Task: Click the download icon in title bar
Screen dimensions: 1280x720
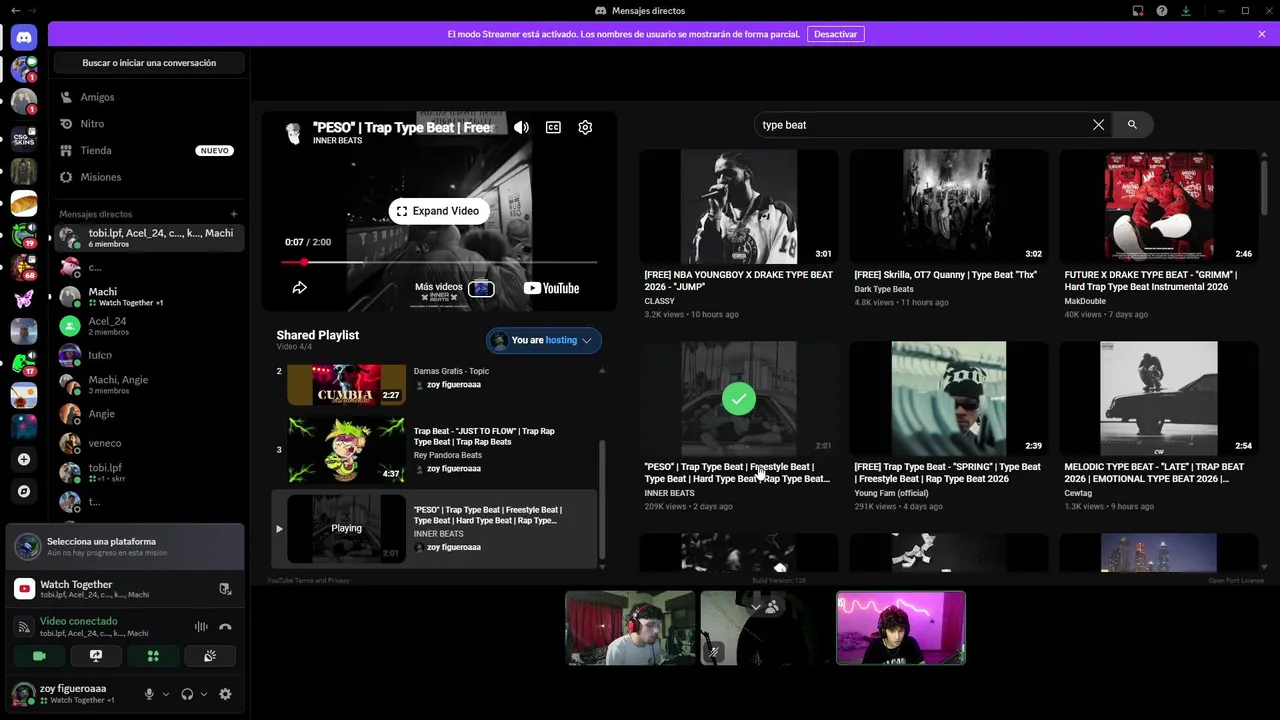Action: (x=1186, y=11)
